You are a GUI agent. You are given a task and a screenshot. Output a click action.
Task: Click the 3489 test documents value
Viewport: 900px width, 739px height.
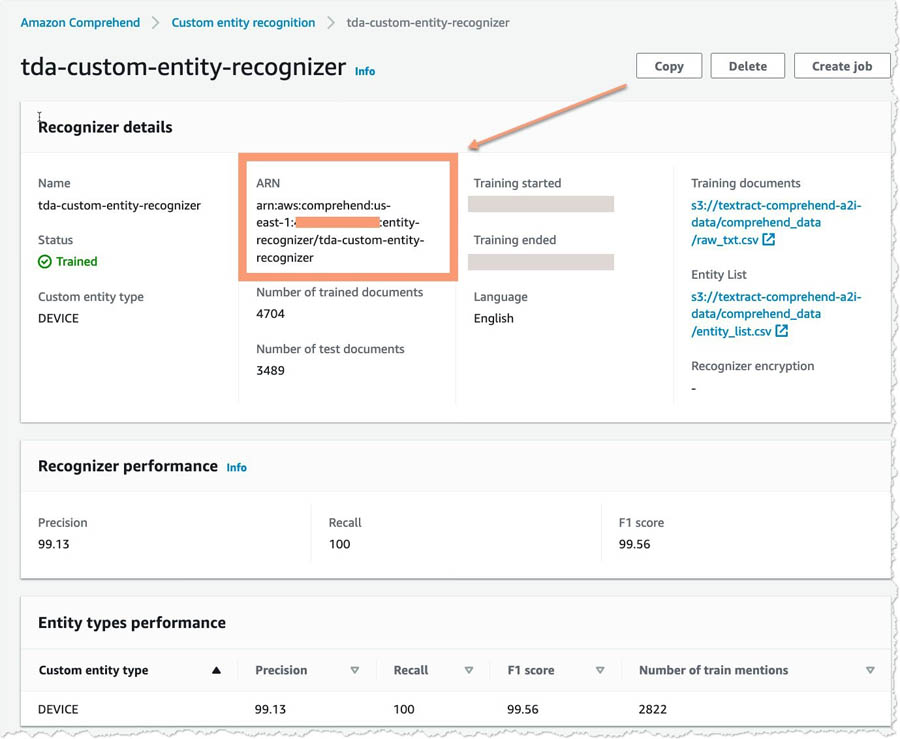pos(270,371)
